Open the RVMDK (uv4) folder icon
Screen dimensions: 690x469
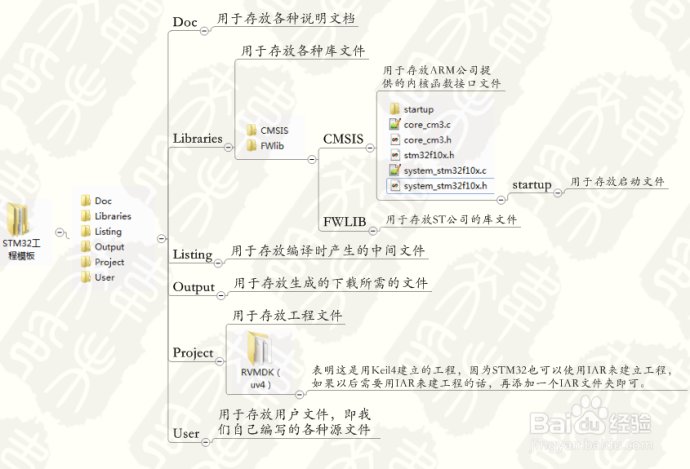point(260,348)
